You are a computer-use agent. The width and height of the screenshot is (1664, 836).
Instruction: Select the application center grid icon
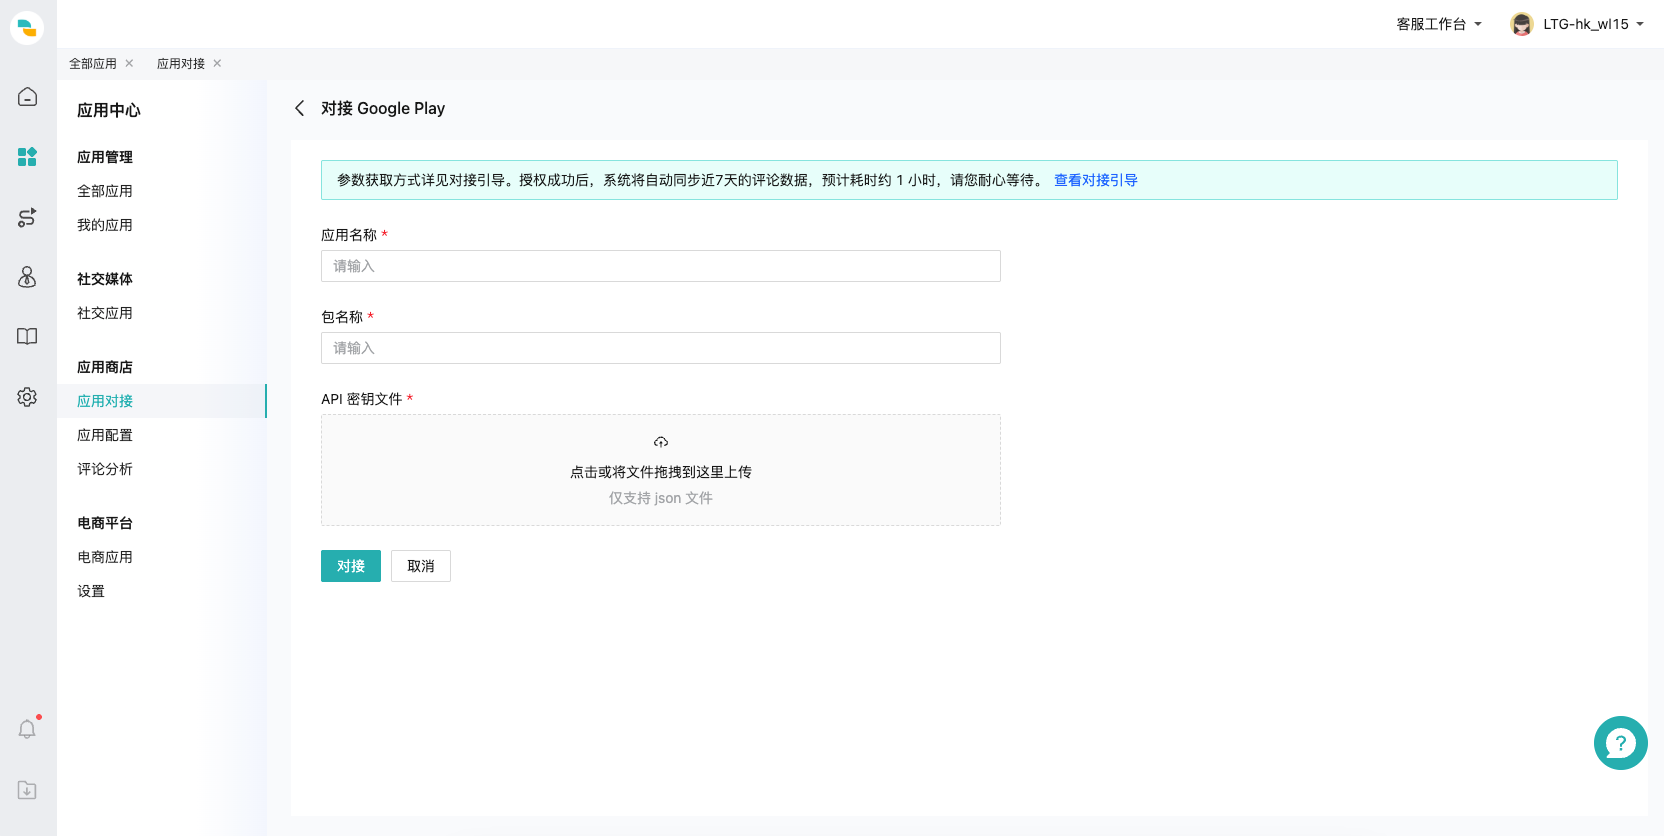(x=27, y=157)
